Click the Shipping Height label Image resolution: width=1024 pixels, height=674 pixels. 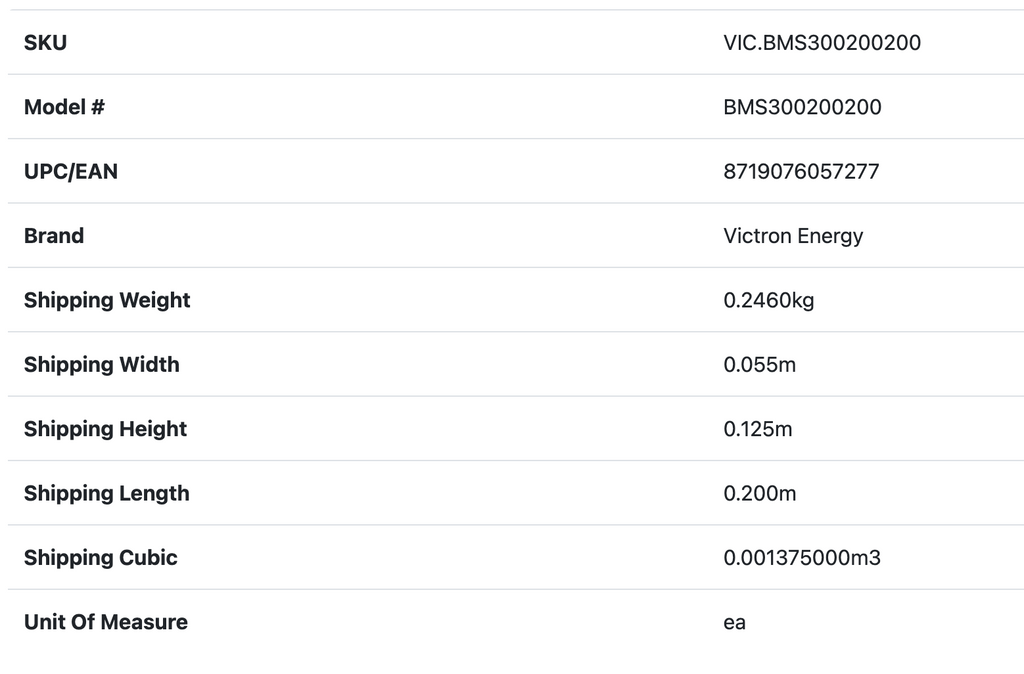point(106,429)
